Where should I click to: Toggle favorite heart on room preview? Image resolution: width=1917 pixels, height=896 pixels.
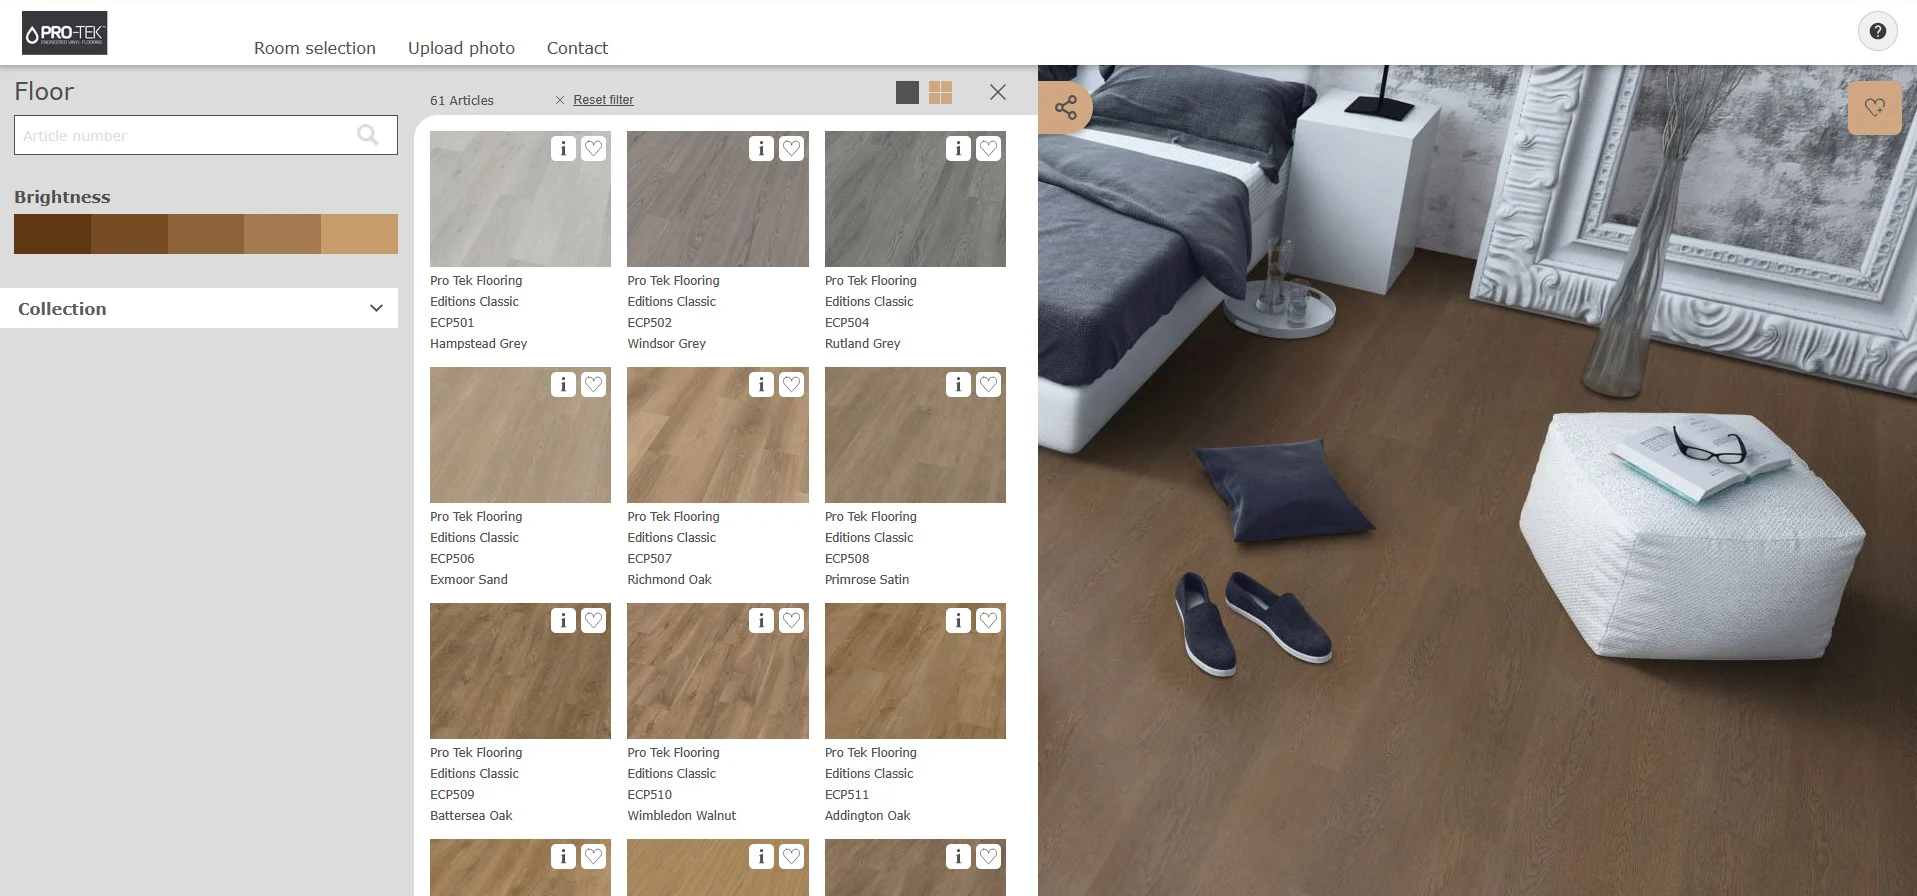[1874, 108]
